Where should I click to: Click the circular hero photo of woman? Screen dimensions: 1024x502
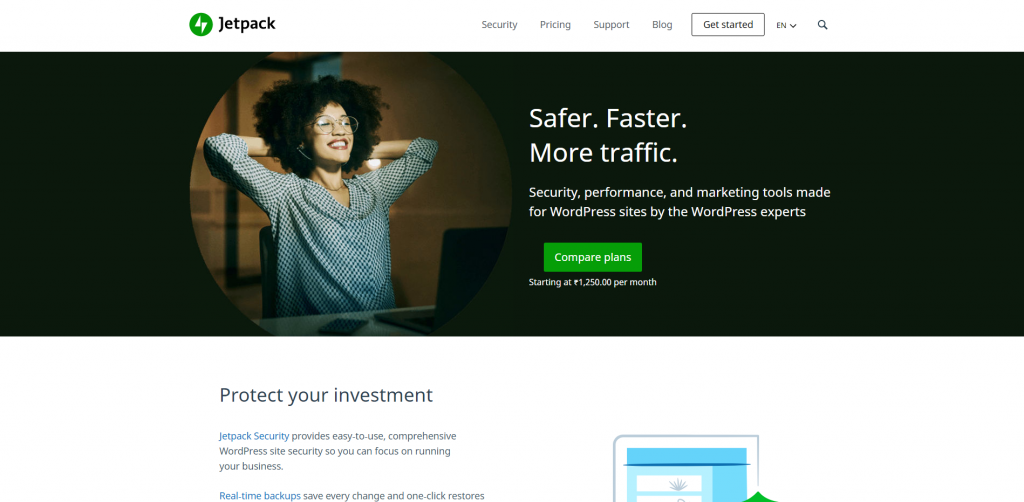tap(350, 194)
